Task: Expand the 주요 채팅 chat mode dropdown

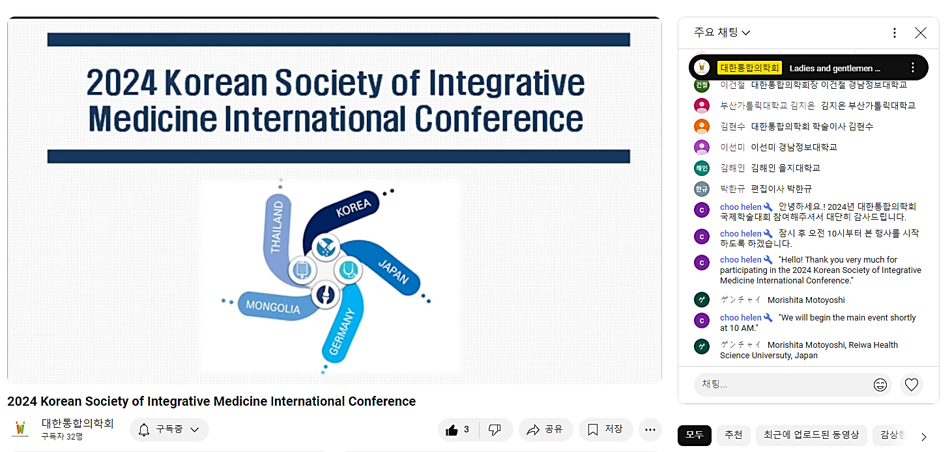Action: pyautogui.click(x=722, y=33)
